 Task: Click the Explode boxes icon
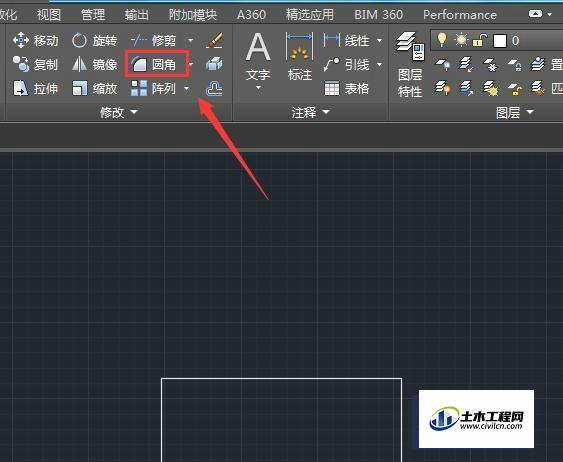(214, 65)
